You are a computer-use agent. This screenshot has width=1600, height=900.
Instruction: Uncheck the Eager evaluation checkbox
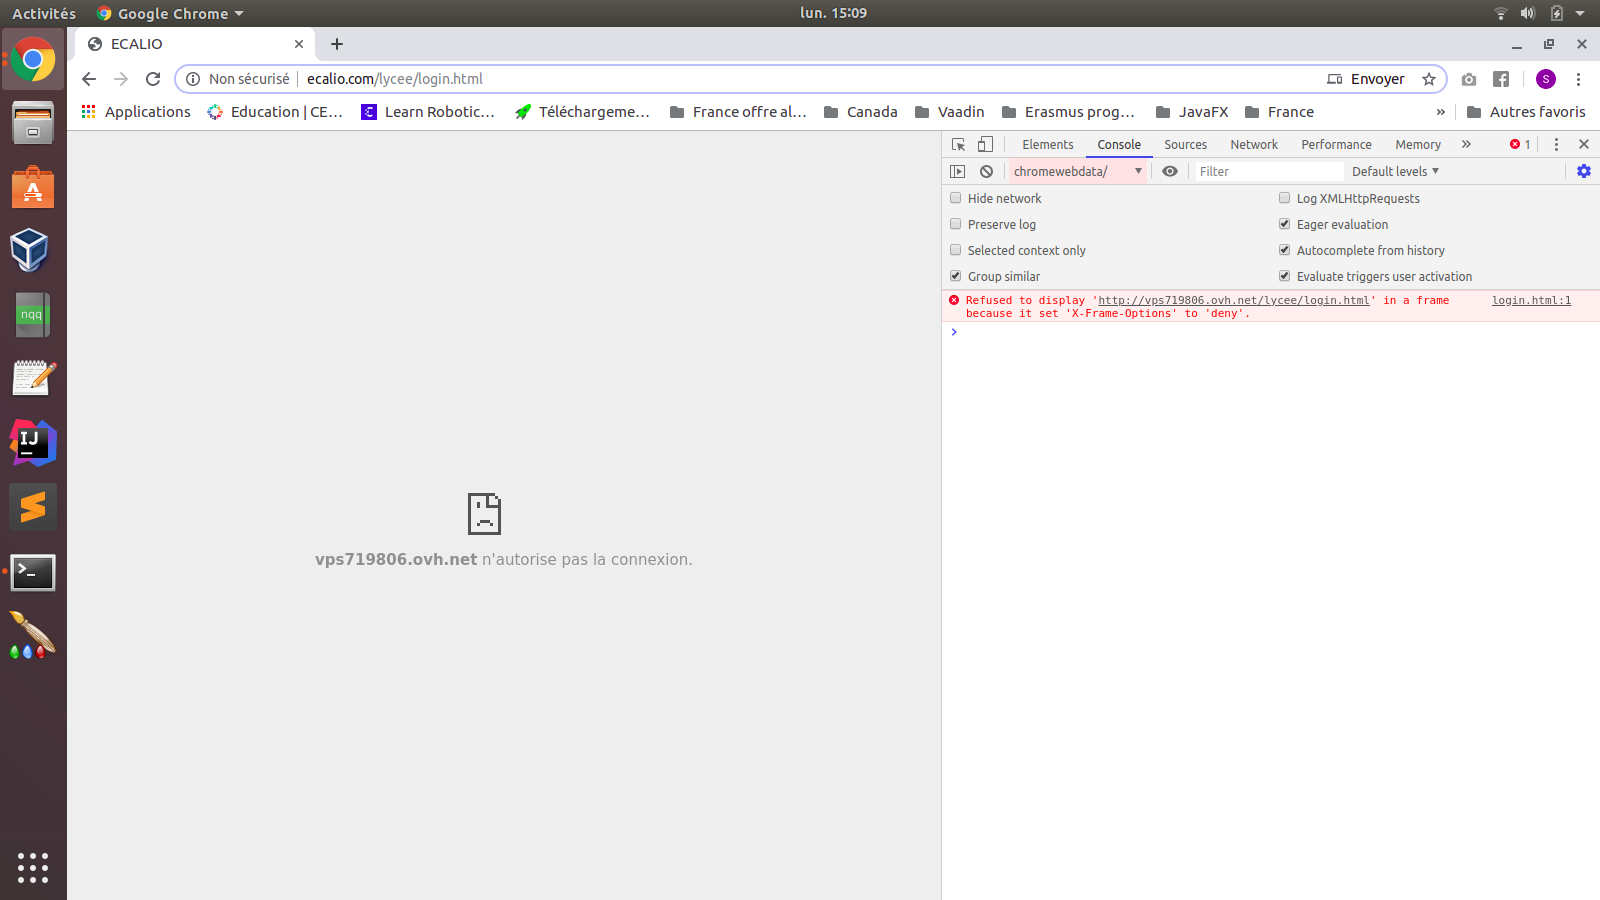(1285, 224)
